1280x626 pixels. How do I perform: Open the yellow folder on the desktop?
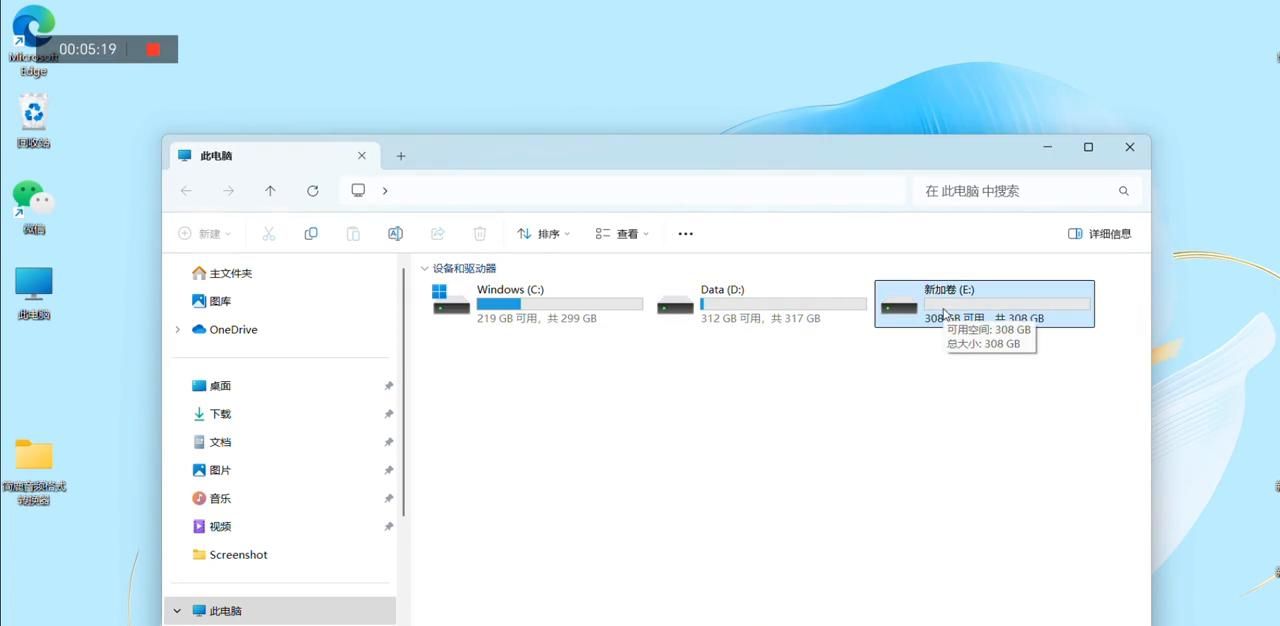point(34,472)
